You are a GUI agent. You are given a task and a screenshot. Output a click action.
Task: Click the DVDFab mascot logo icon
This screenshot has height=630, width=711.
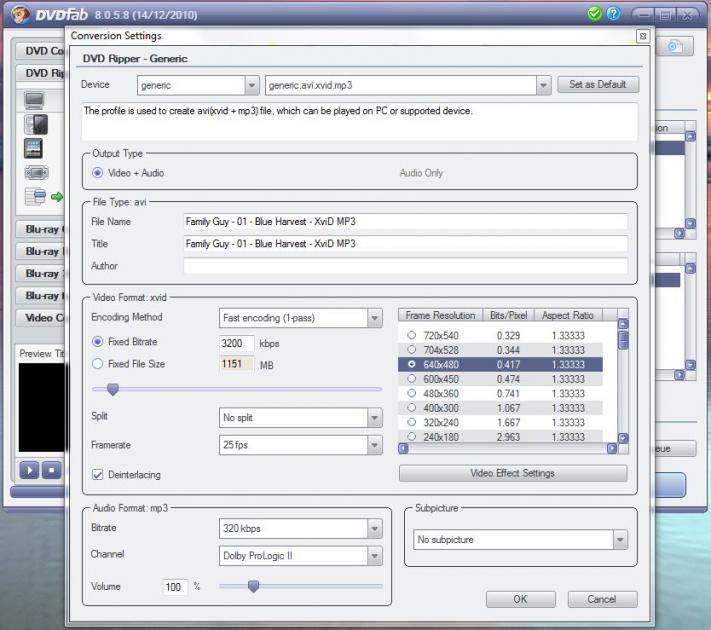(20, 14)
